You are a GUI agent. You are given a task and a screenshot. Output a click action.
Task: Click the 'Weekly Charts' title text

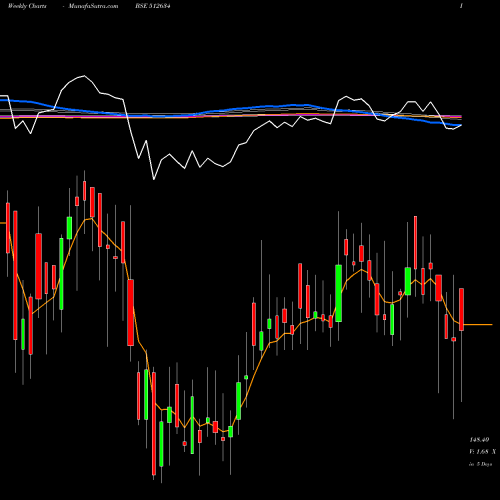tap(27, 6)
